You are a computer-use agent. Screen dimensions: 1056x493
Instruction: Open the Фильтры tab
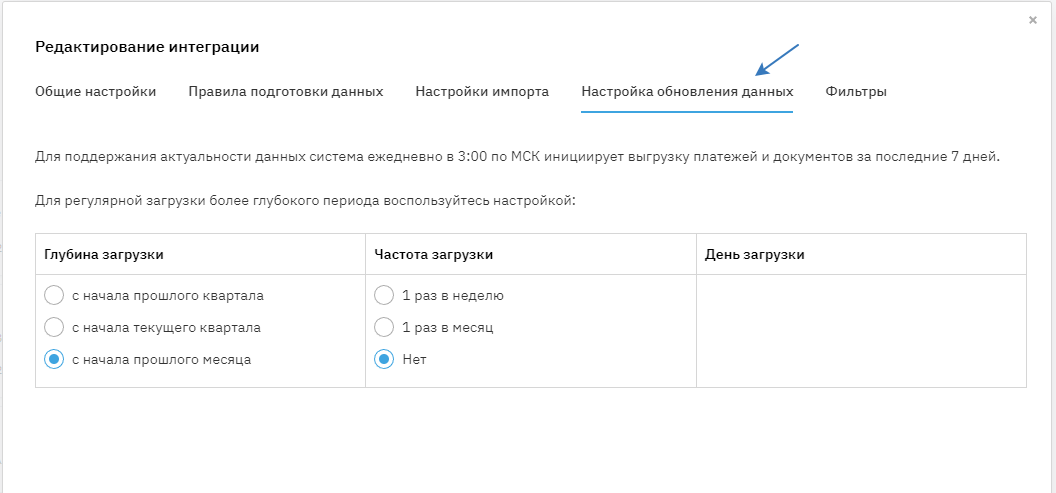coord(856,92)
